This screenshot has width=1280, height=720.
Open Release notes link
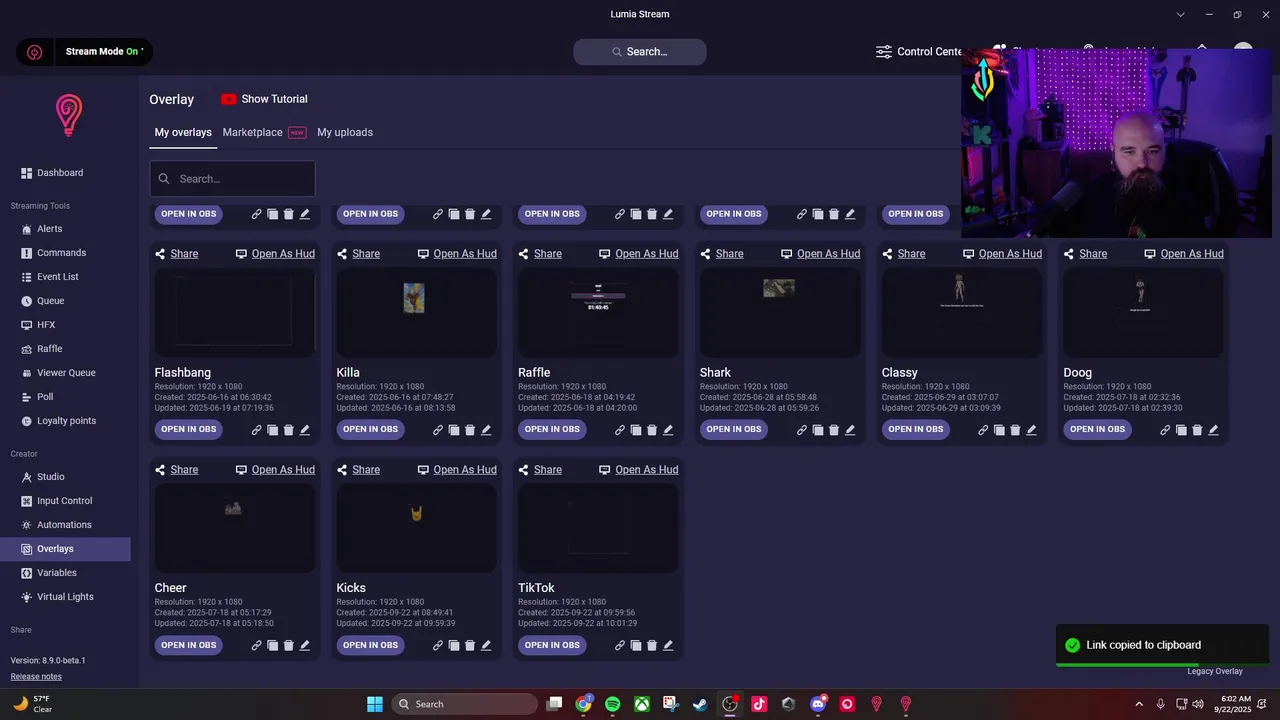[36, 677]
